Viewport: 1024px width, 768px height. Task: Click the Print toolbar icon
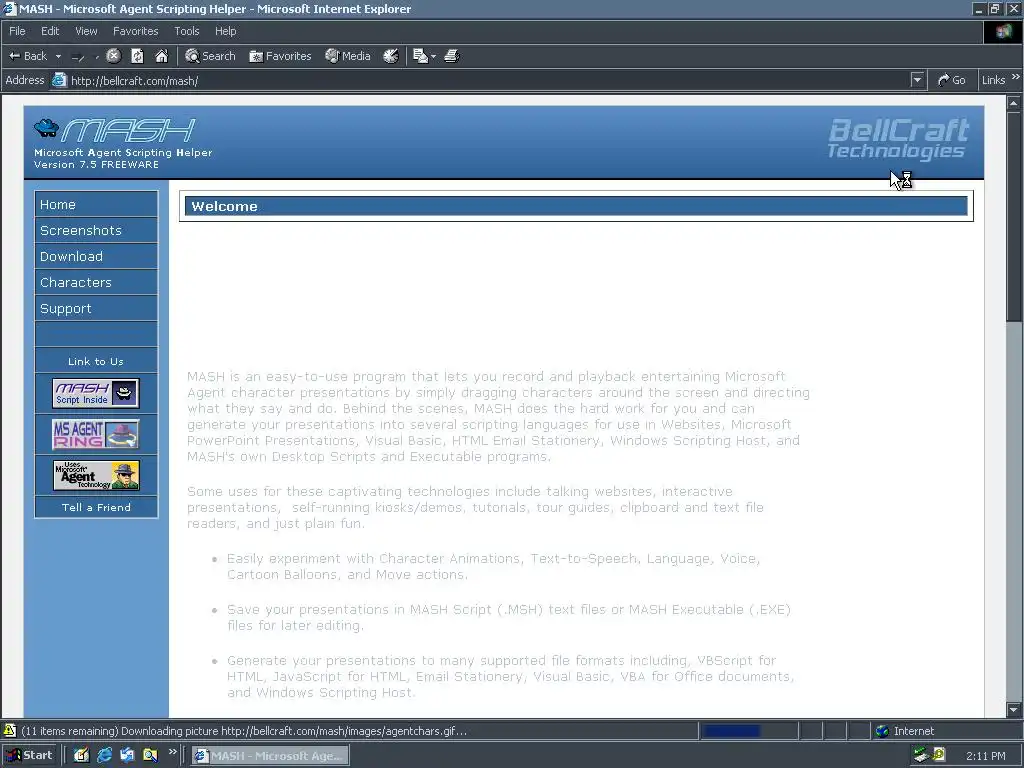452,56
